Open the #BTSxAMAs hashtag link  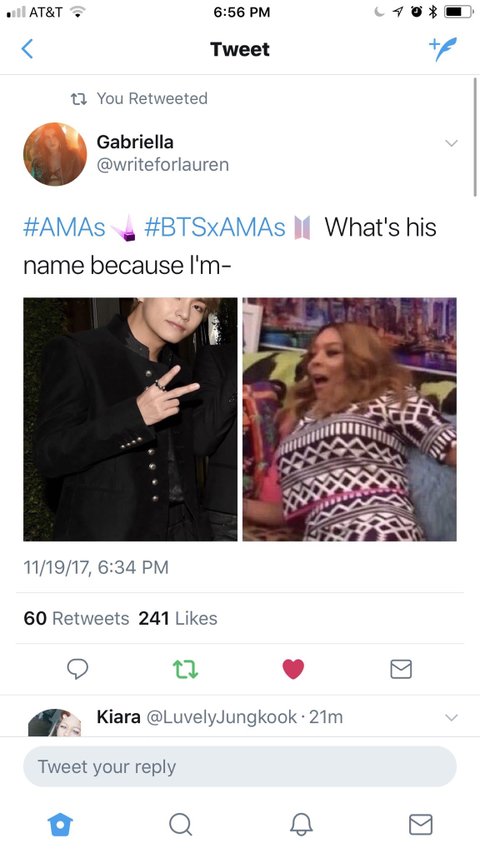point(215,227)
